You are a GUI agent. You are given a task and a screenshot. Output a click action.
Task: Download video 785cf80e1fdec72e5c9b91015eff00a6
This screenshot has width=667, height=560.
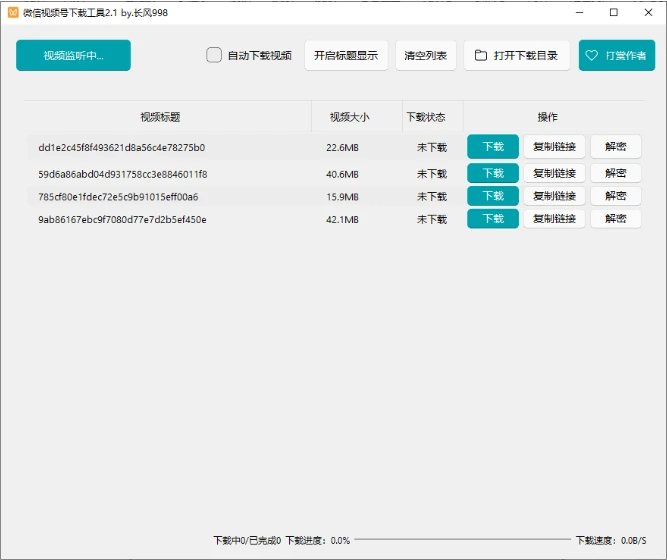pyautogui.click(x=493, y=196)
